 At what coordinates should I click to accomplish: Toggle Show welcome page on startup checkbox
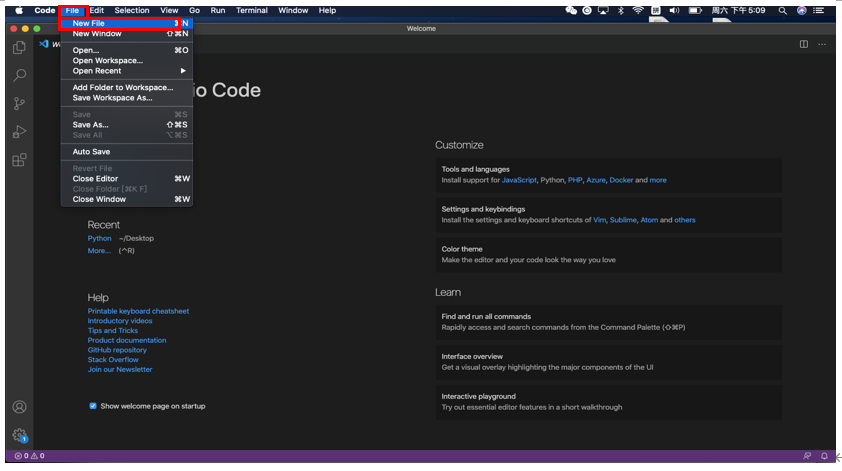coord(93,406)
